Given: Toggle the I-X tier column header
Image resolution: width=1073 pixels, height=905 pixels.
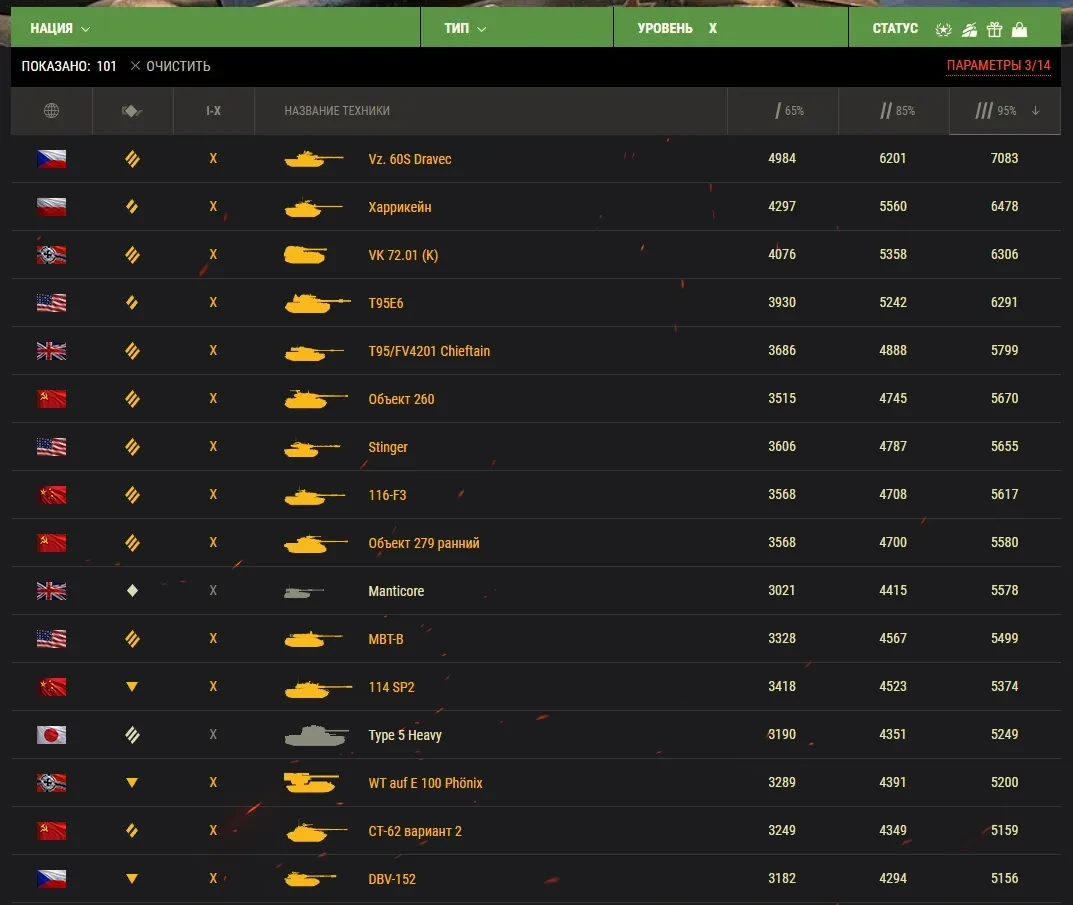Looking at the screenshot, I should click(x=213, y=111).
